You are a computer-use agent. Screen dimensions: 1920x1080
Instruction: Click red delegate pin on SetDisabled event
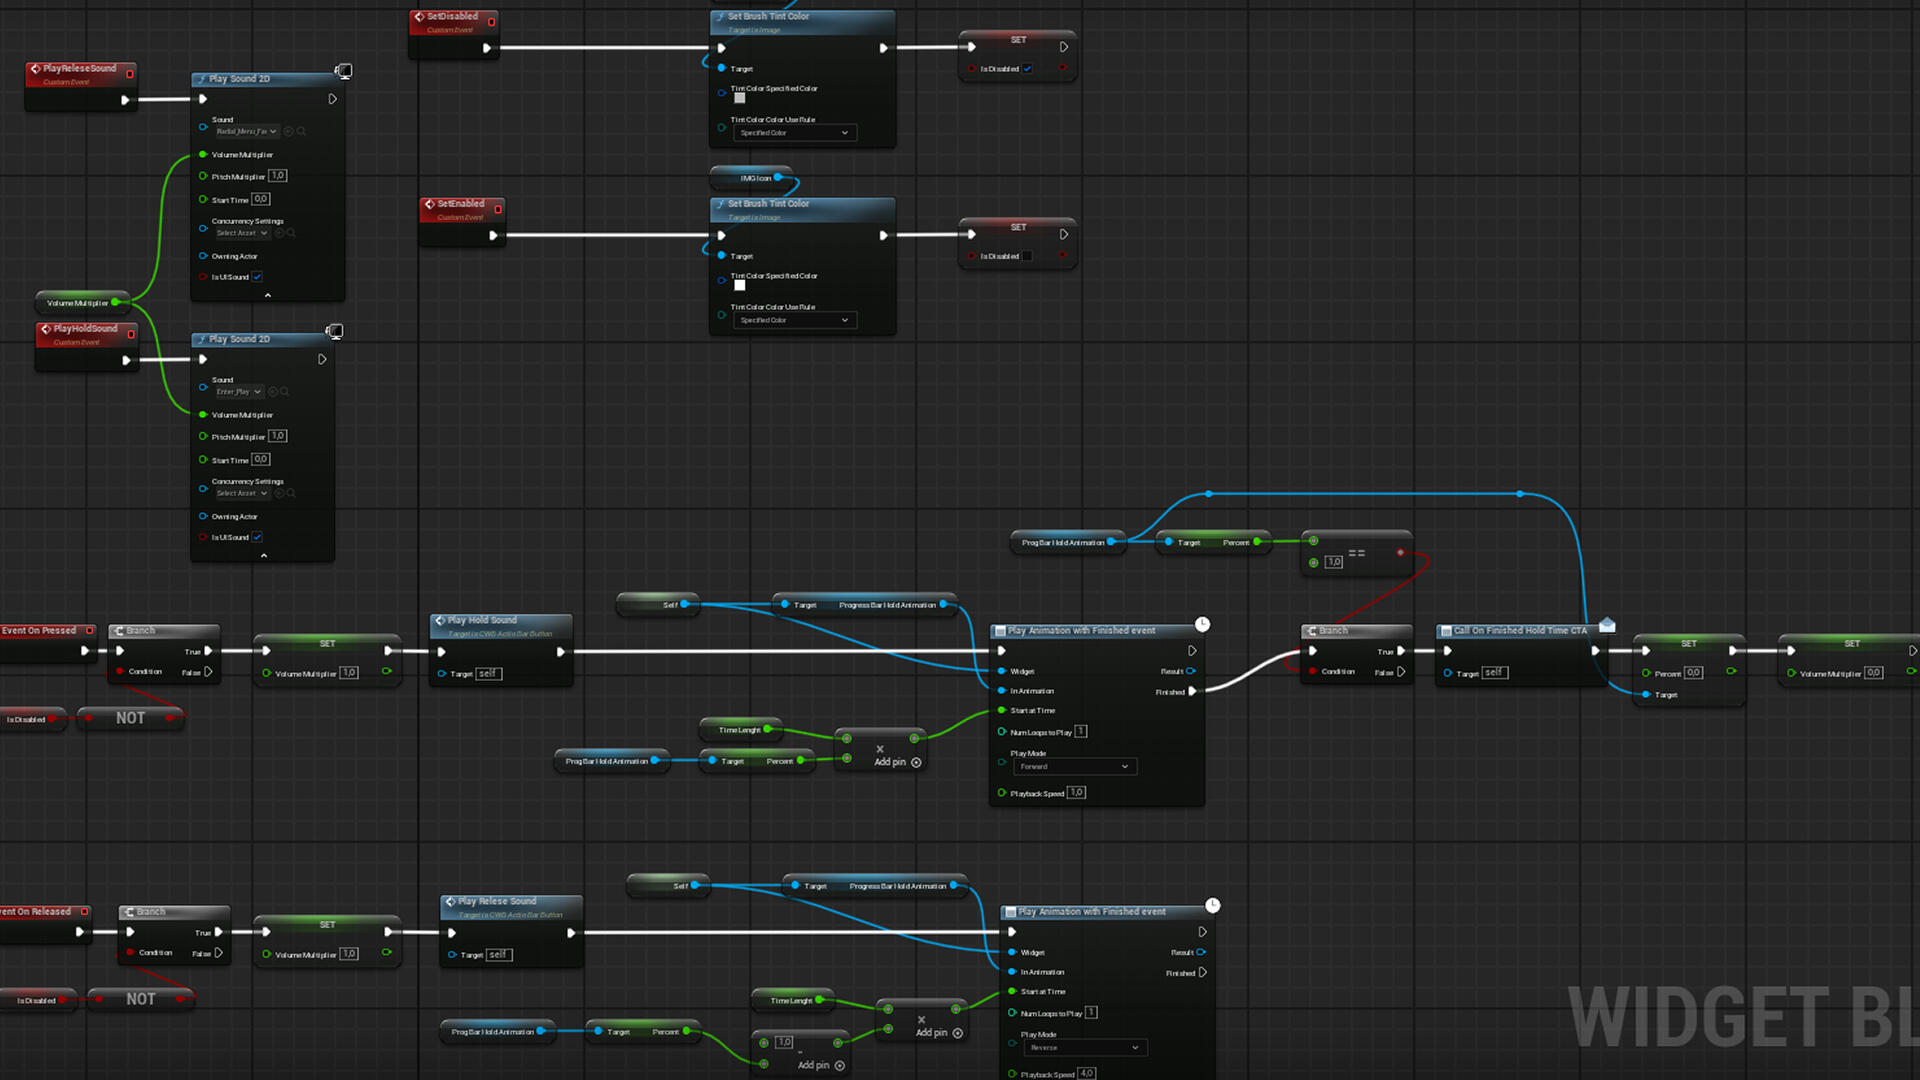point(491,22)
